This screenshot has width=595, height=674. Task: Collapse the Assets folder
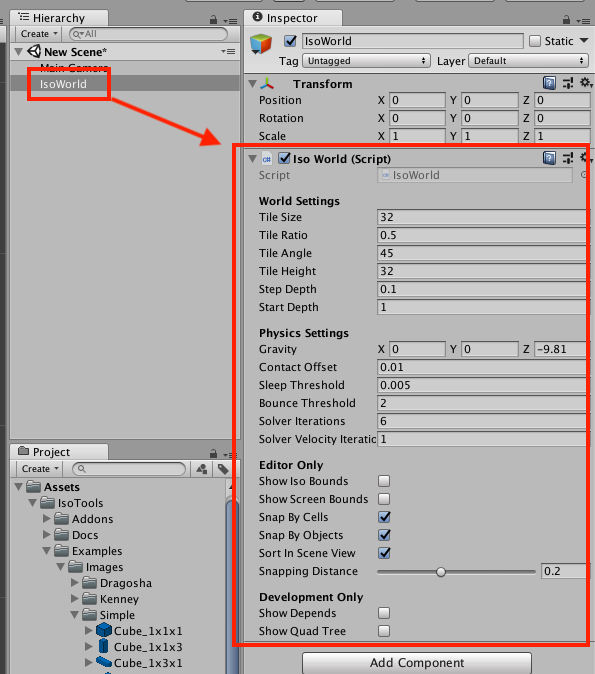(x=18, y=487)
